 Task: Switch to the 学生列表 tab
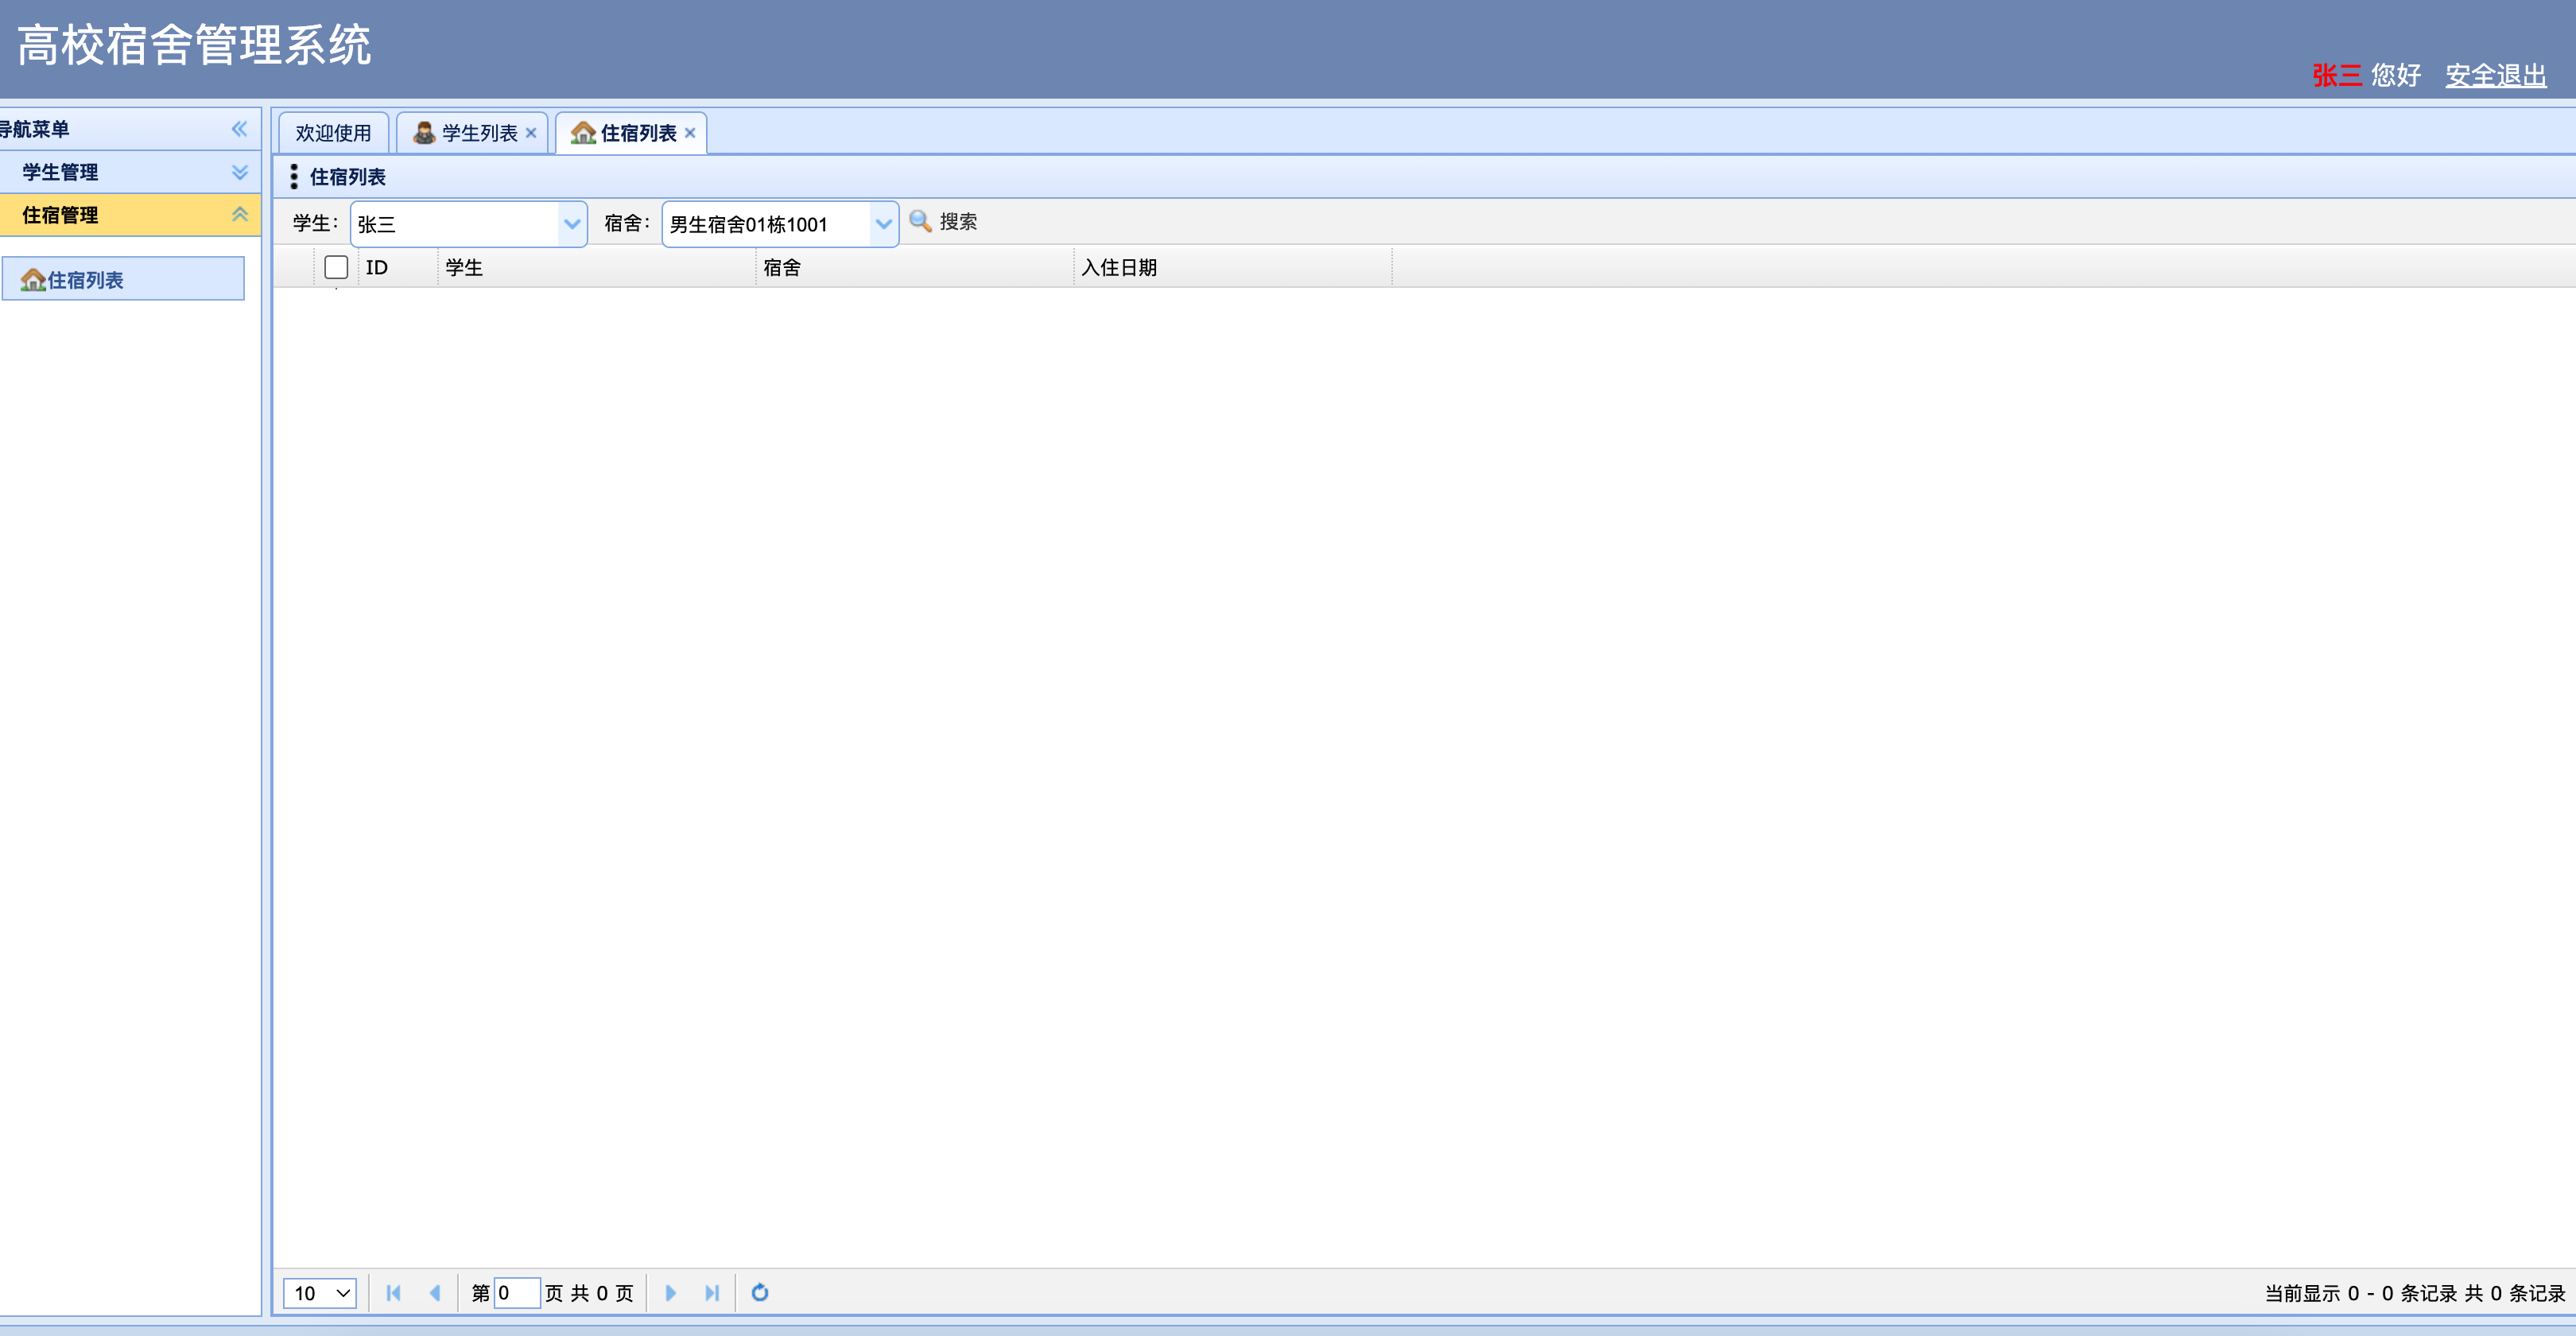[479, 133]
